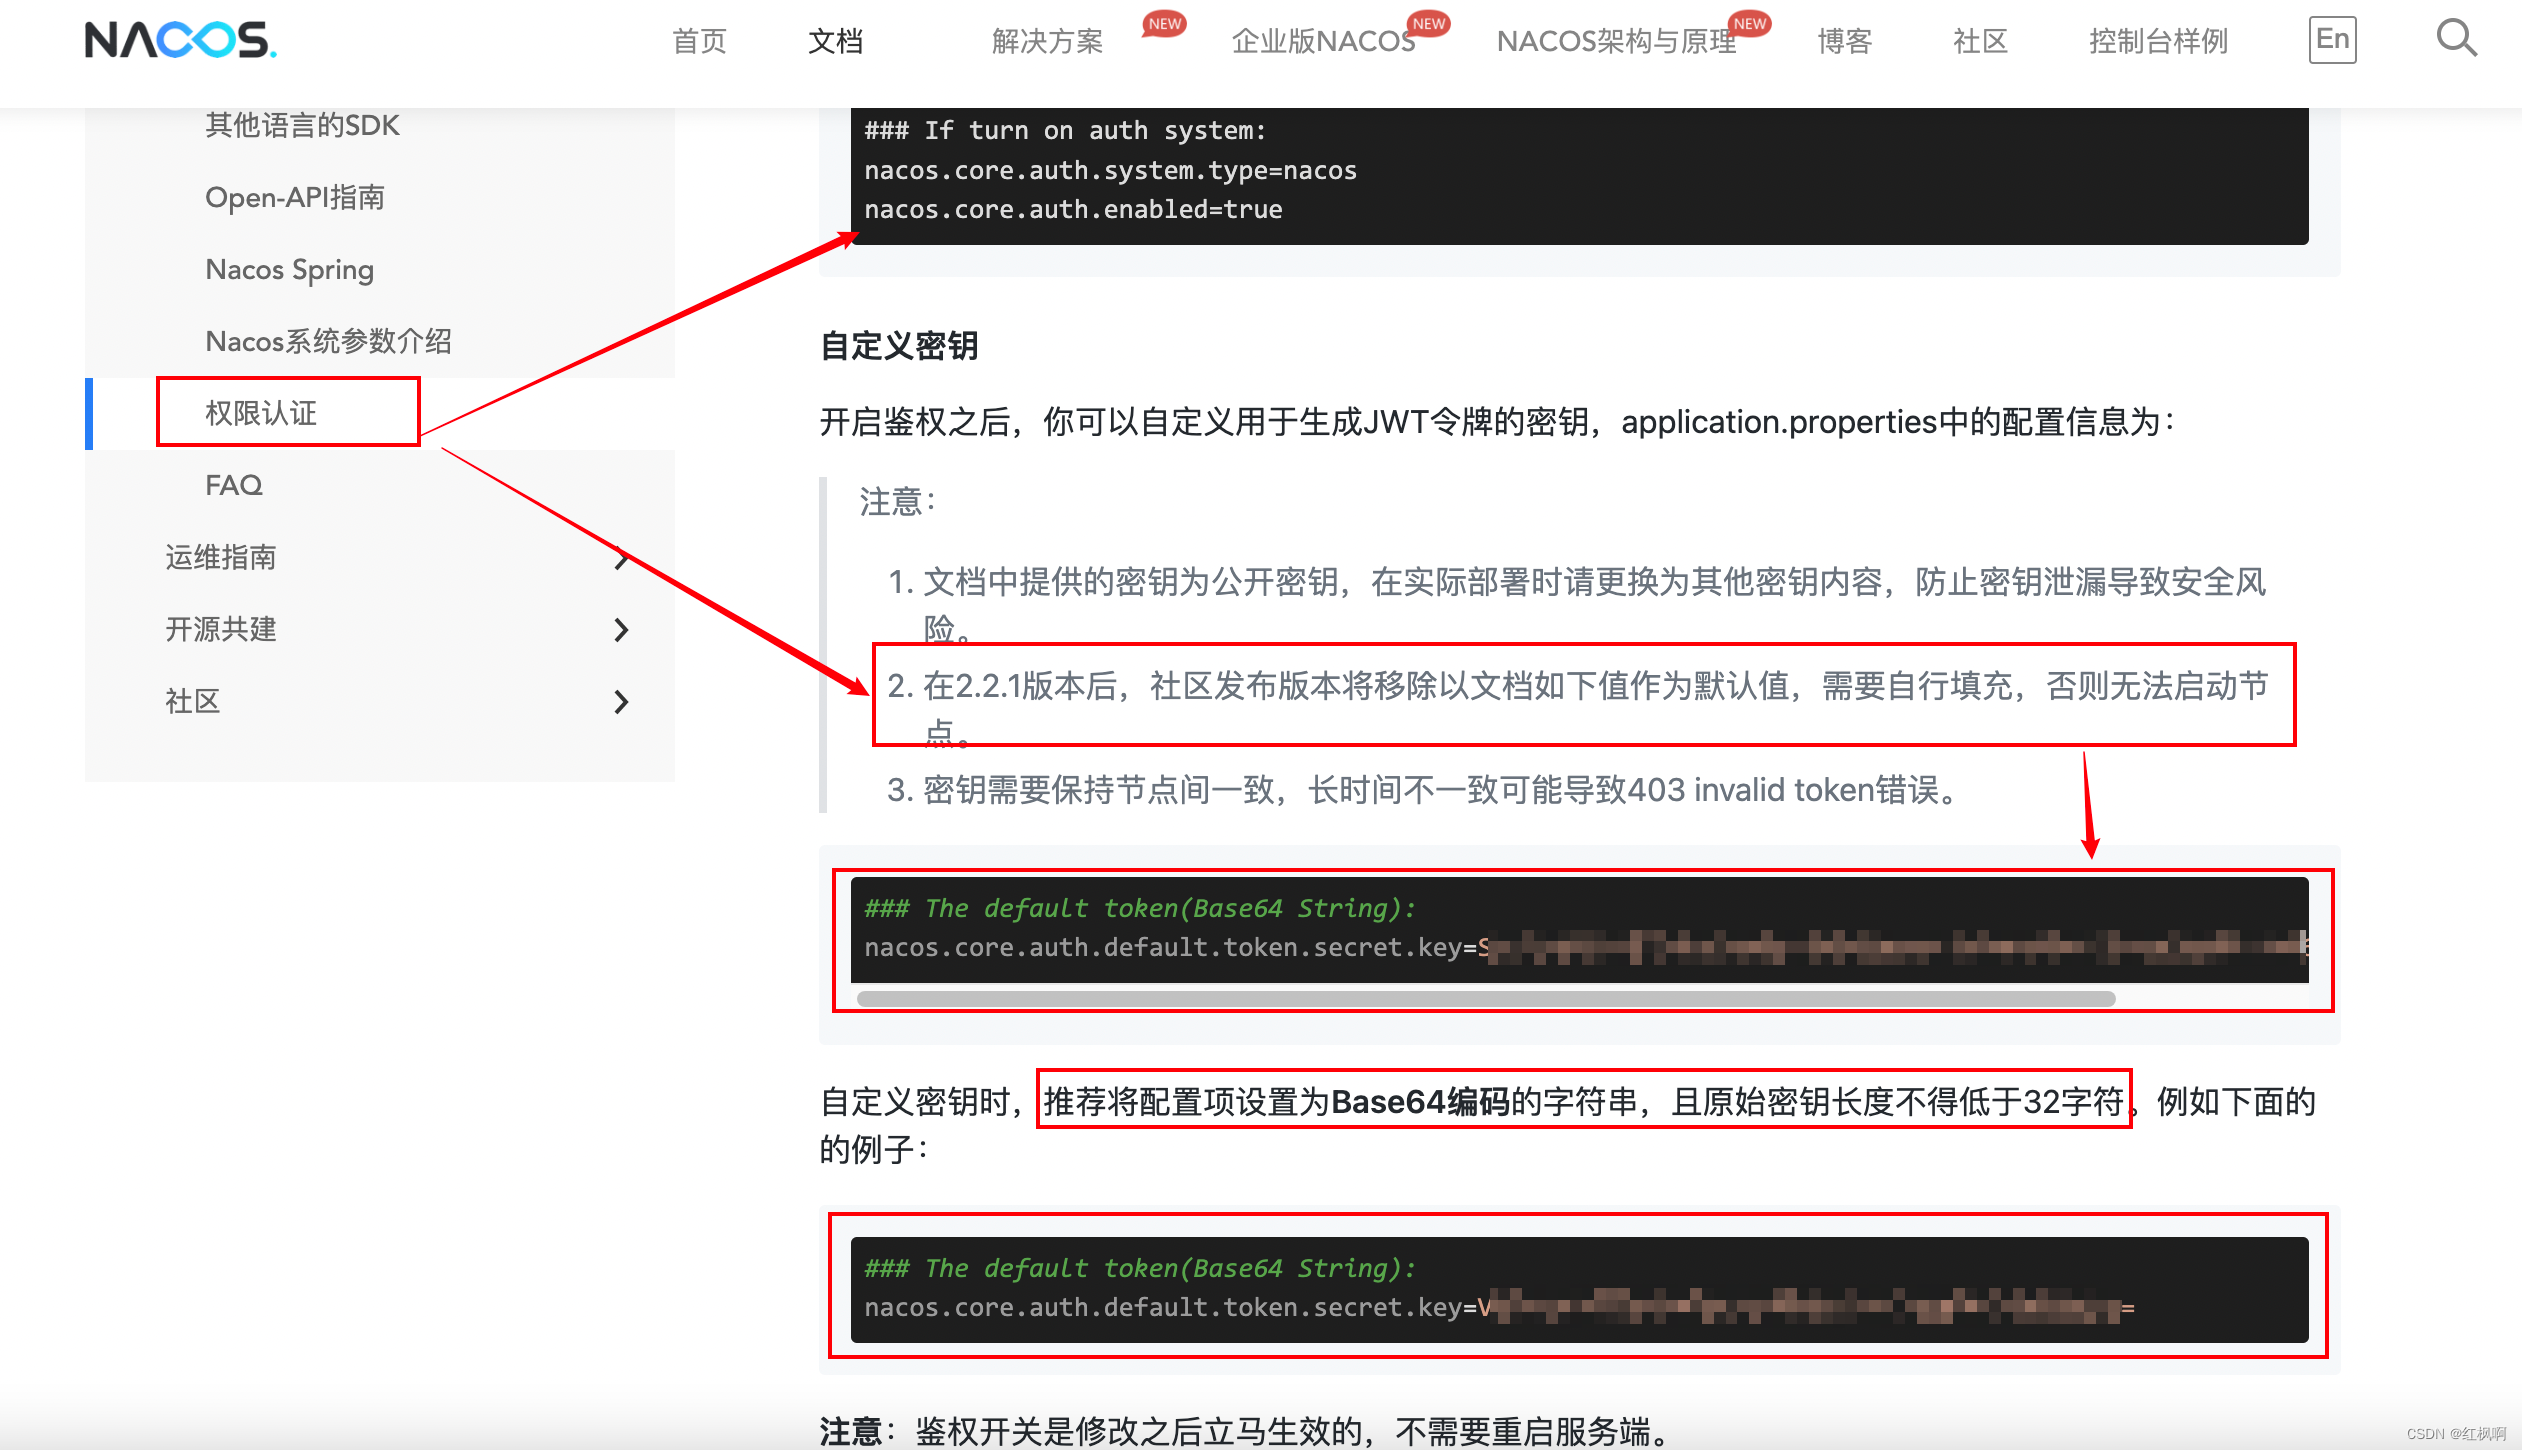
Task: Select Nacos系统参数介绍 in sidebar
Action: tap(328, 341)
